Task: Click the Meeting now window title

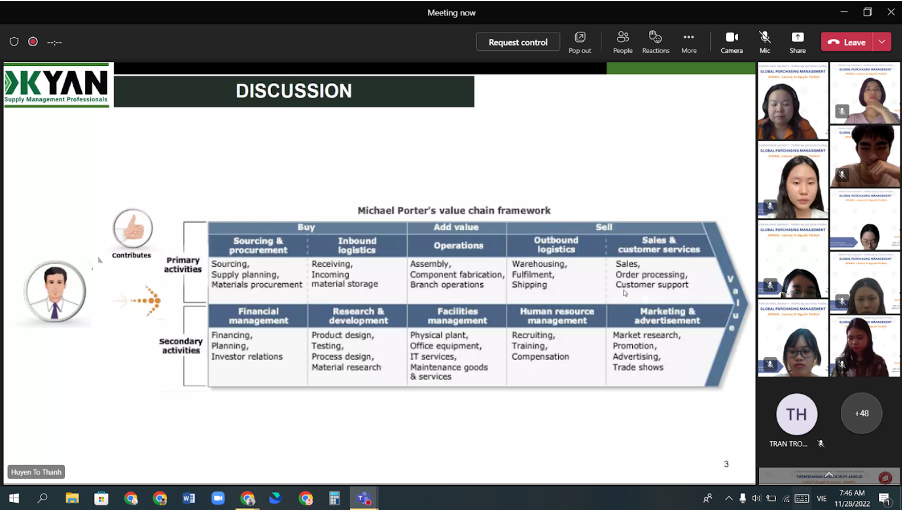Action: point(452,13)
